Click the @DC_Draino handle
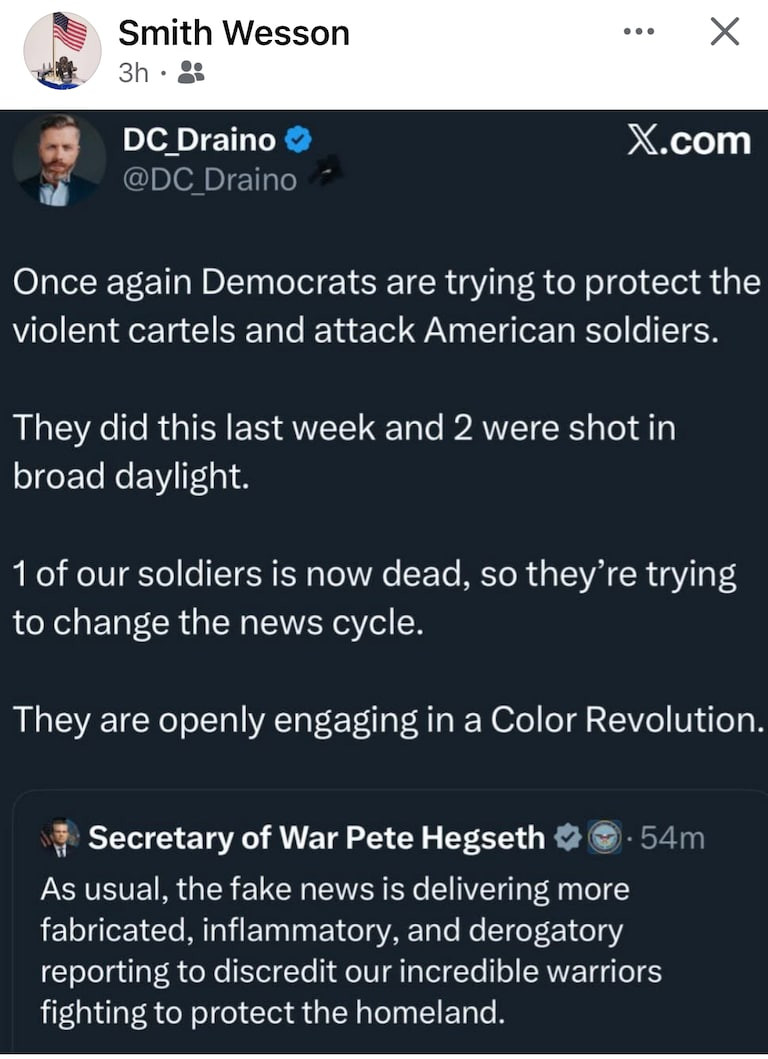 (209, 179)
